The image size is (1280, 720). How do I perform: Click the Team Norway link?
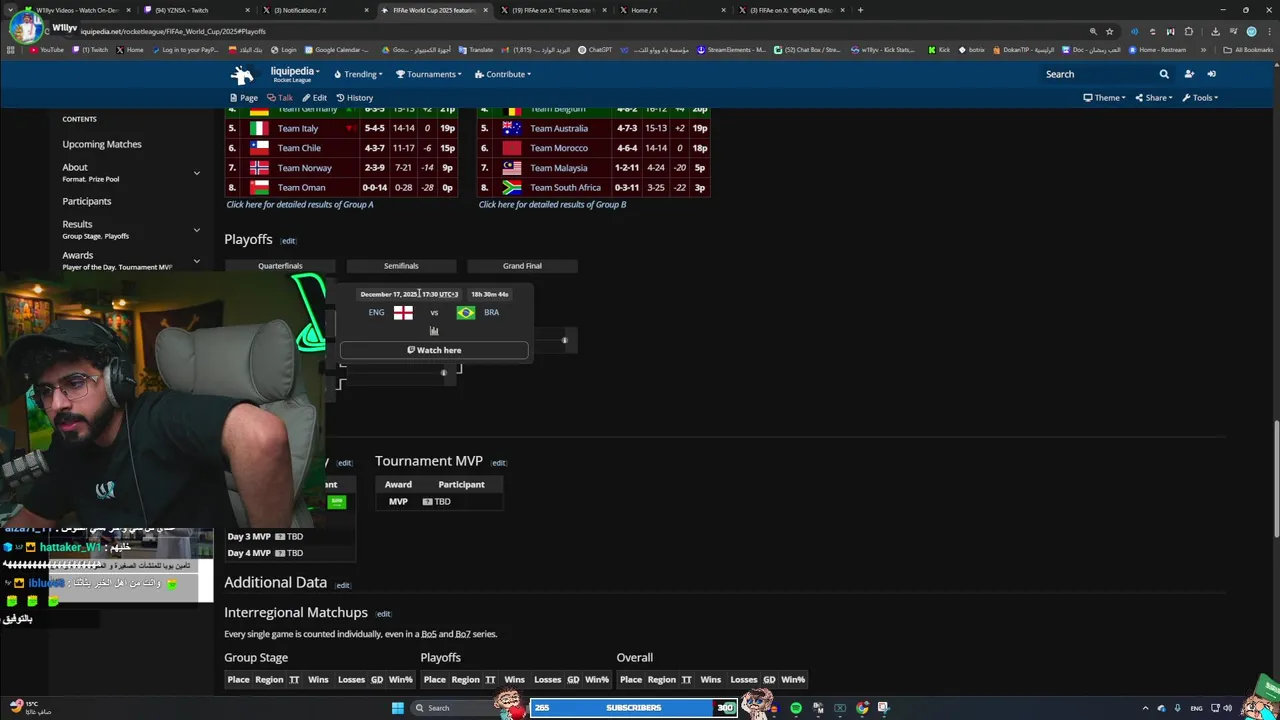click(x=304, y=168)
